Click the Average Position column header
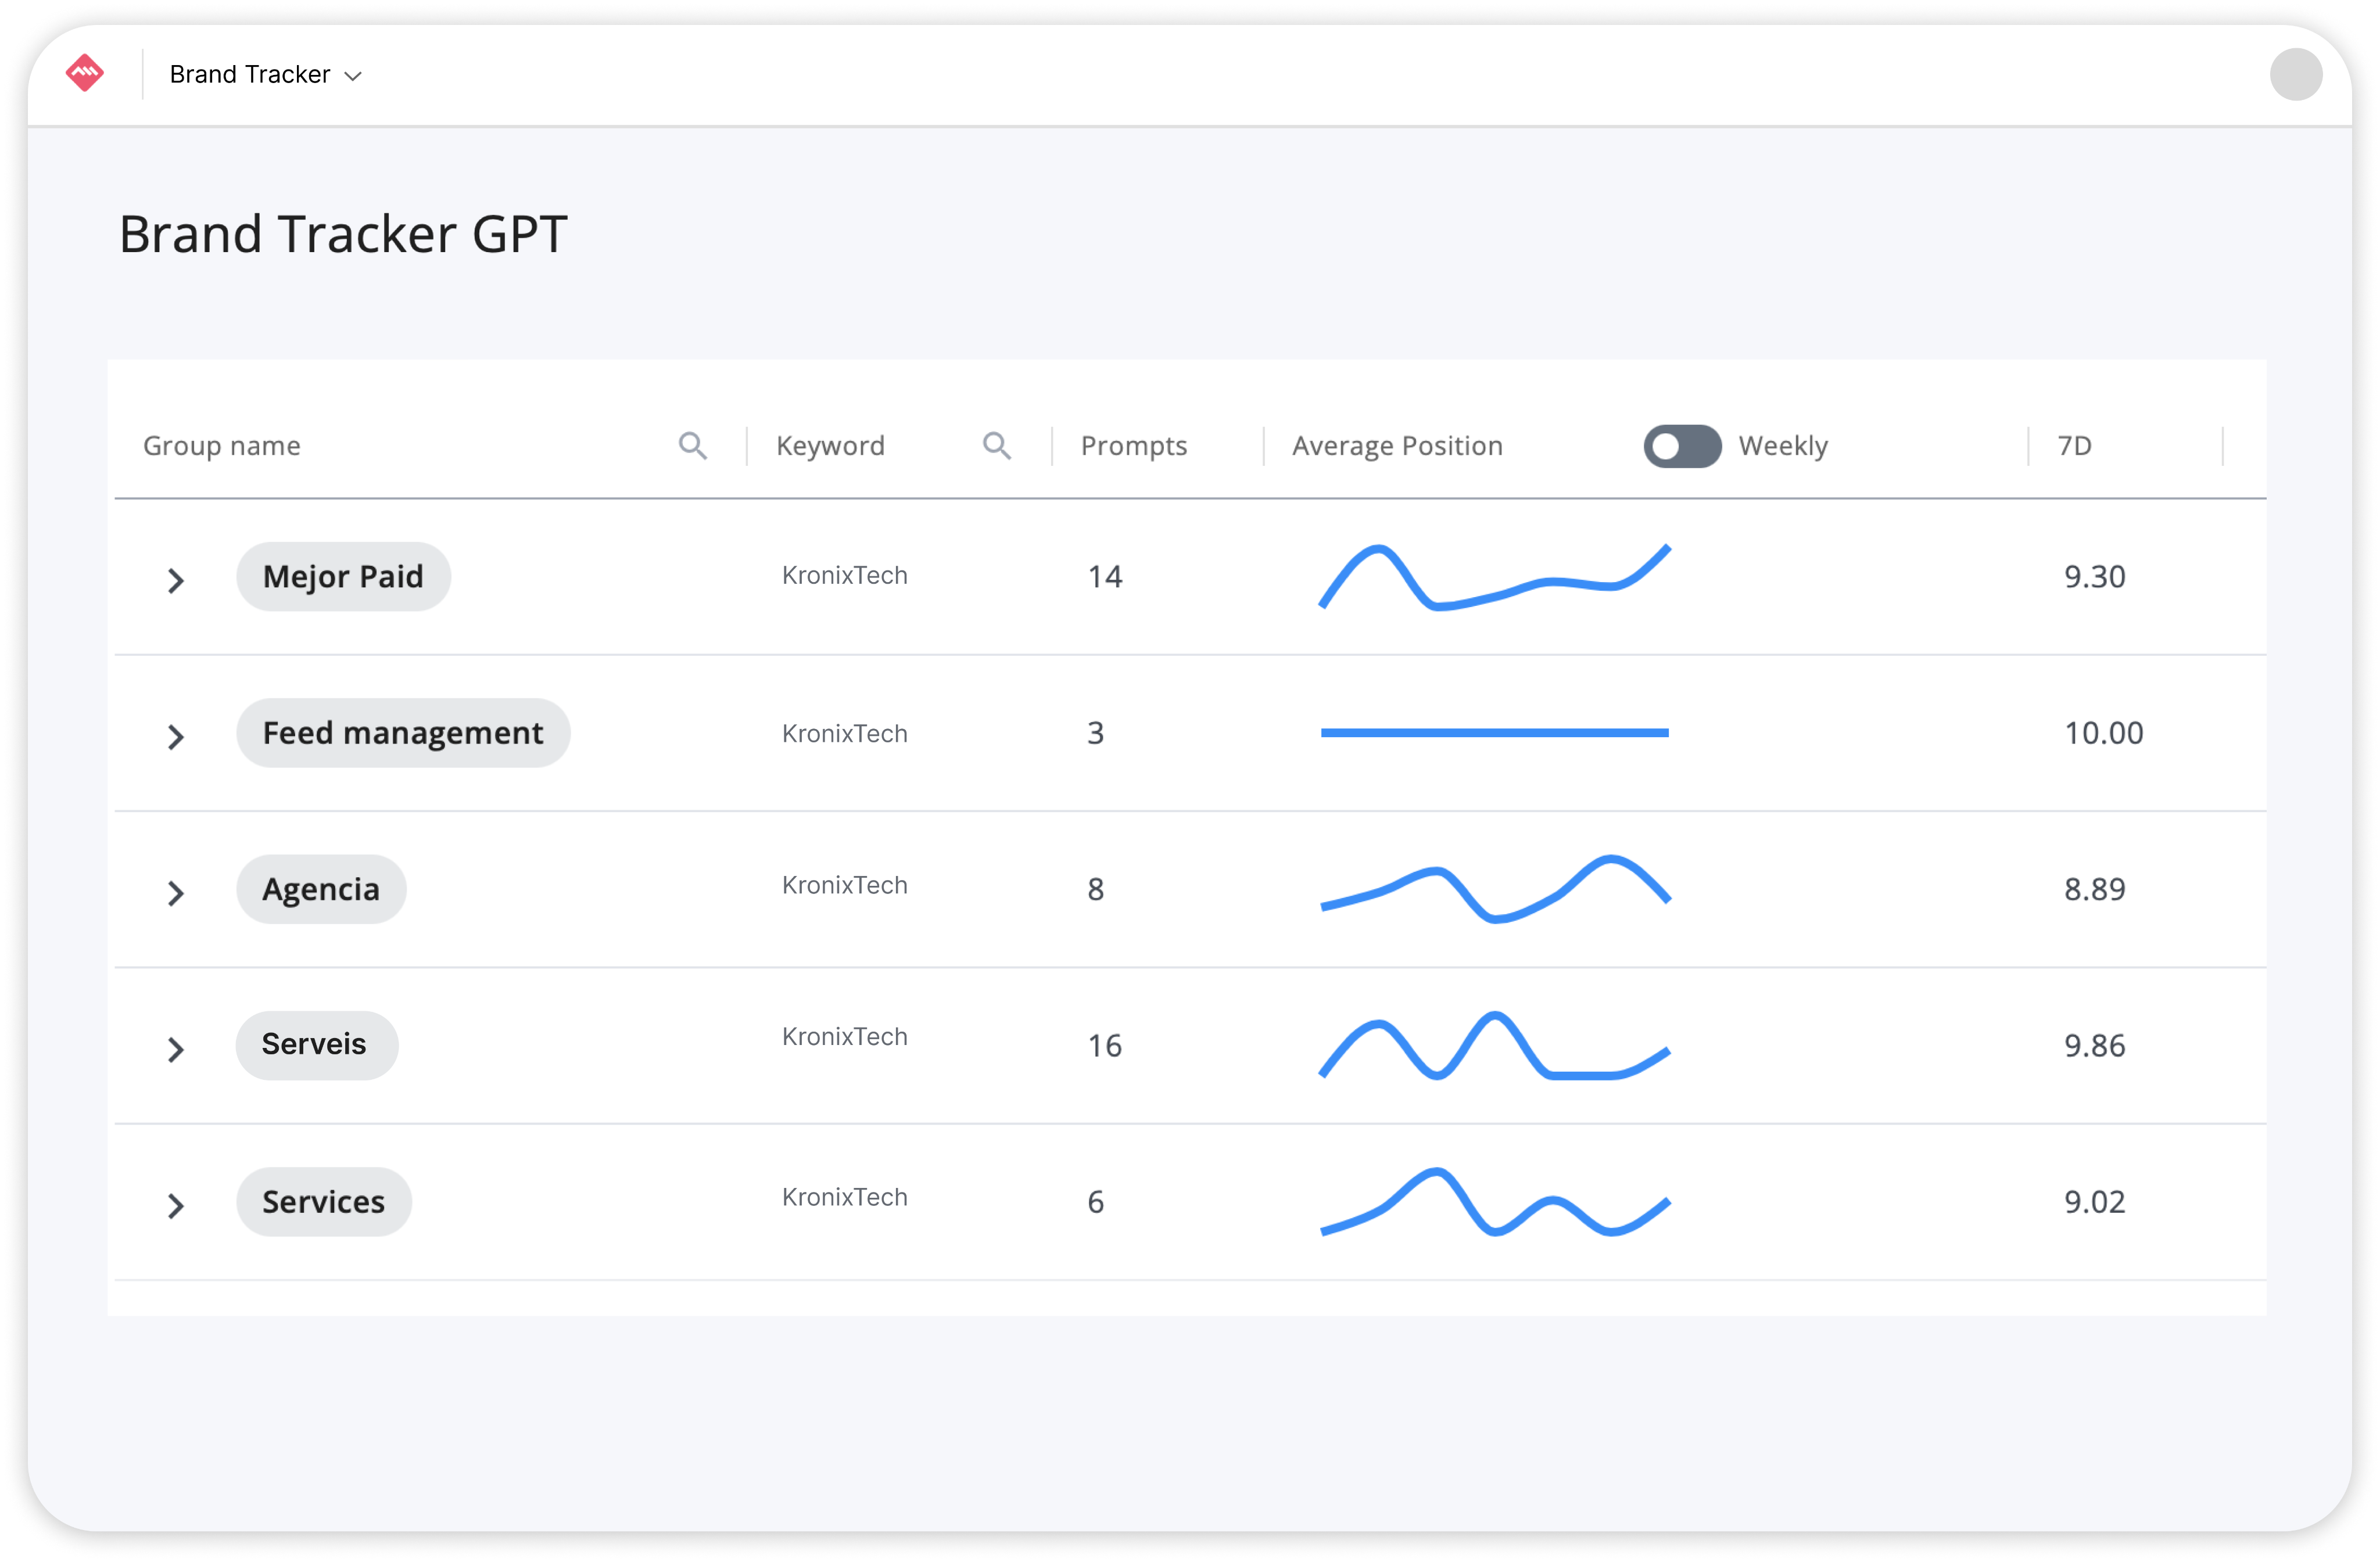Viewport: 2380px width, 1562px height. pyautogui.click(x=1397, y=446)
